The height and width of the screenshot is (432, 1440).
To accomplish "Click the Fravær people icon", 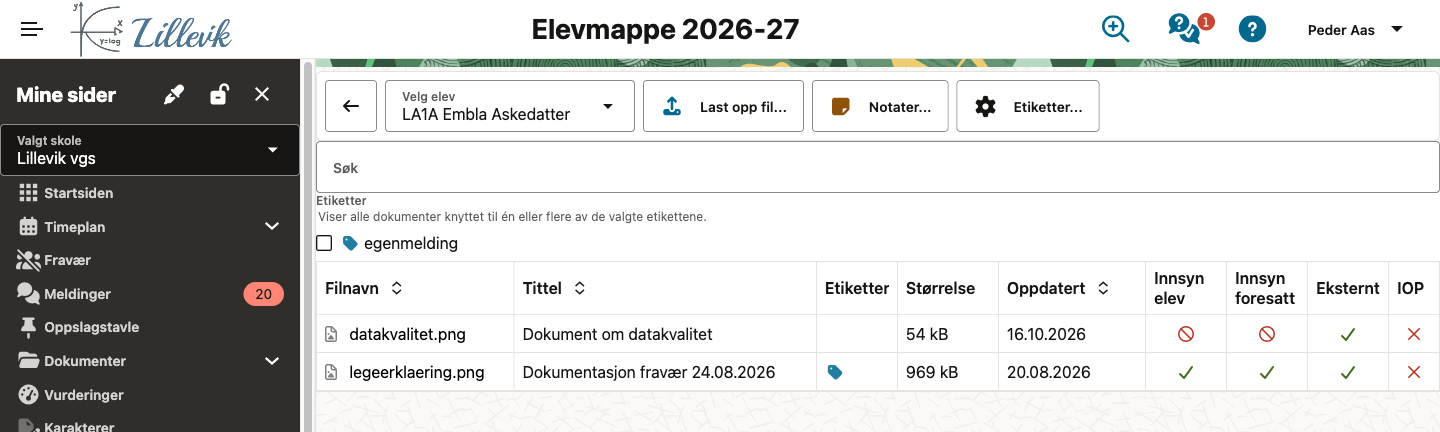I will tap(28, 260).
